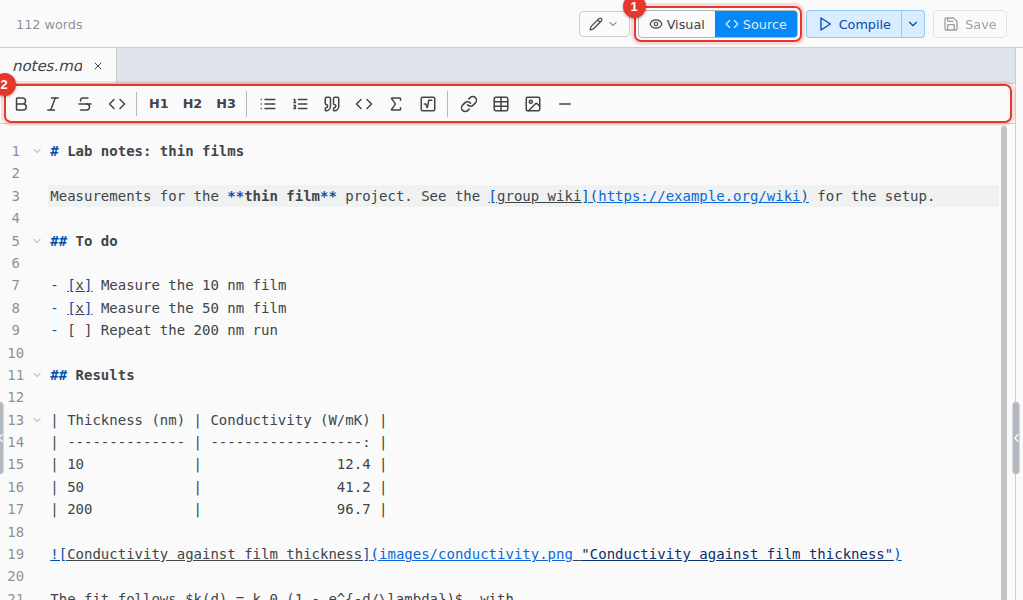
Task: Click the group wiki link text
Action: pos(540,196)
